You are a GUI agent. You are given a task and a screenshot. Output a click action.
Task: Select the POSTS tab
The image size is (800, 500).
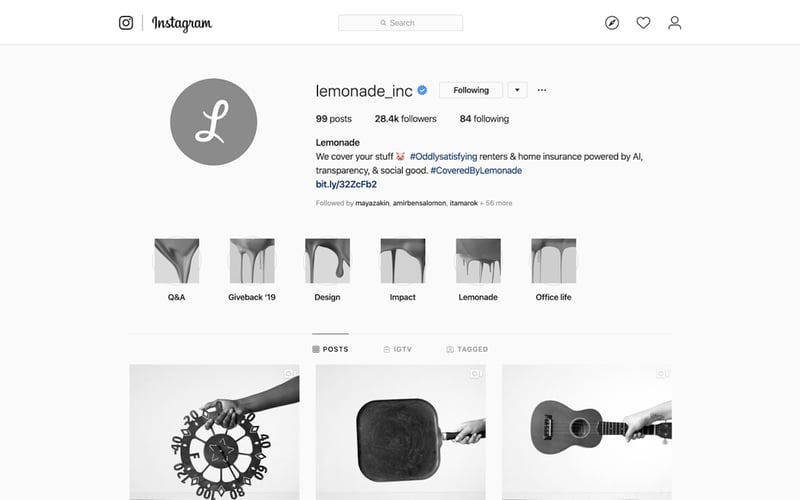(x=331, y=349)
